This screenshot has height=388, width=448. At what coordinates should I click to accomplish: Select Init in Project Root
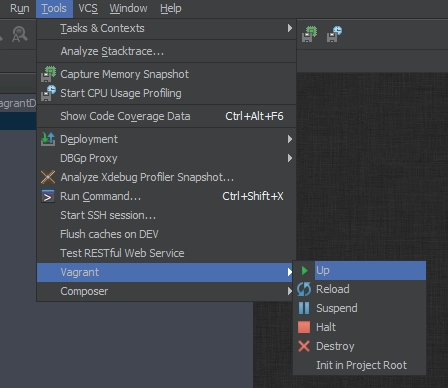click(360, 365)
